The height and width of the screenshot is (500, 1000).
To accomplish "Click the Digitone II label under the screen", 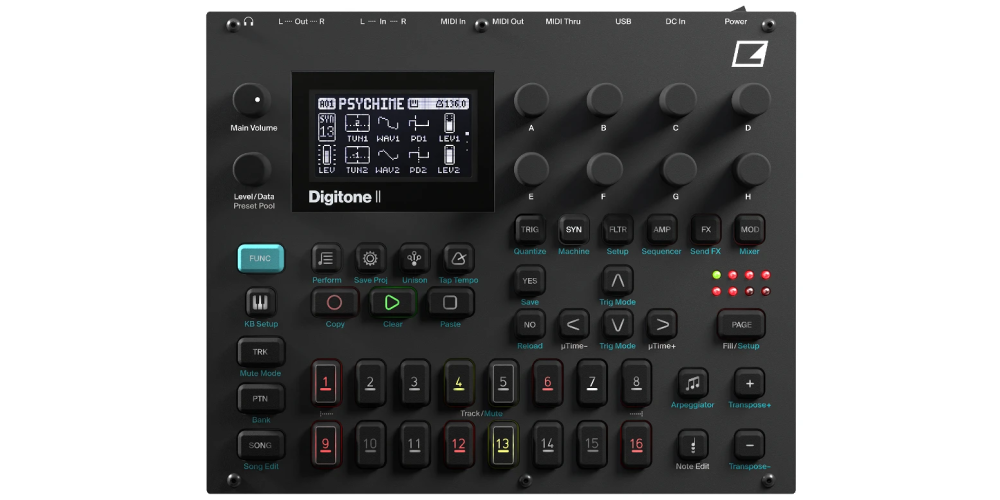I will point(344,197).
